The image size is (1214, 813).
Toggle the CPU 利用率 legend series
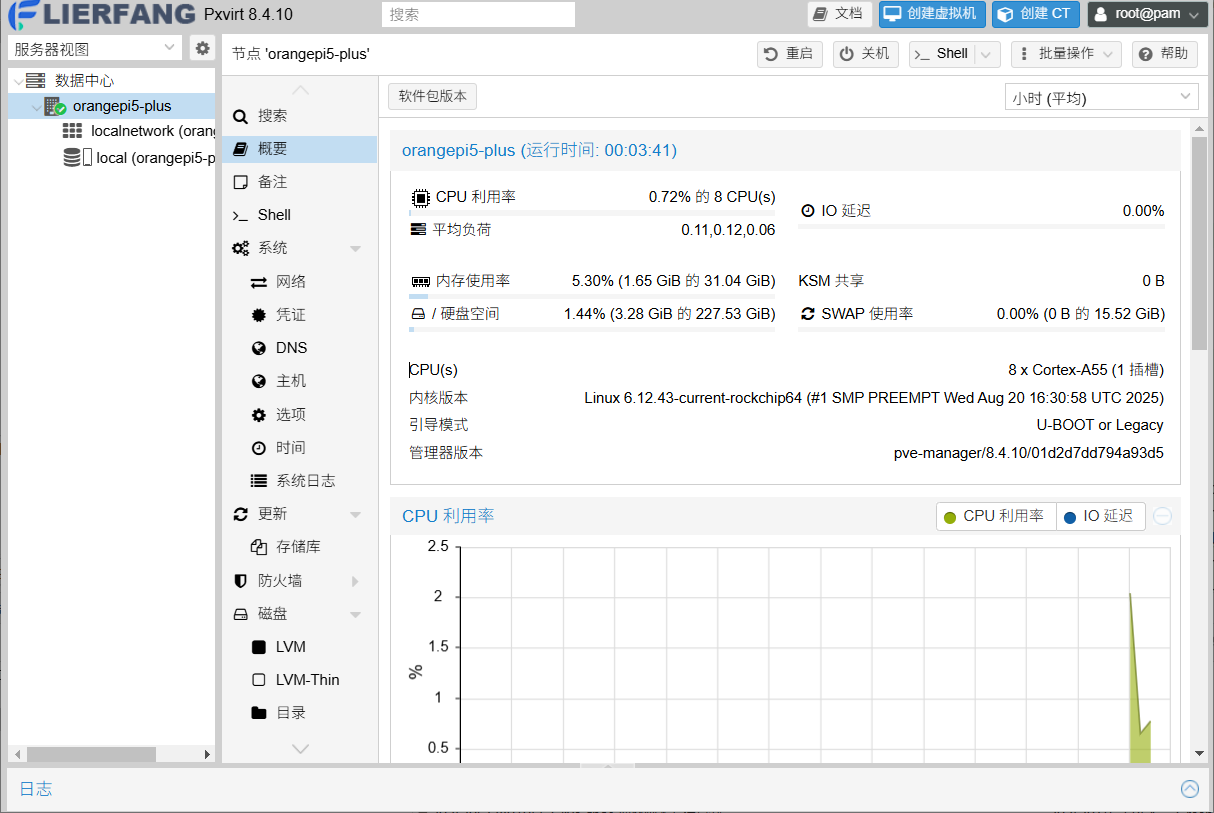tap(996, 516)
